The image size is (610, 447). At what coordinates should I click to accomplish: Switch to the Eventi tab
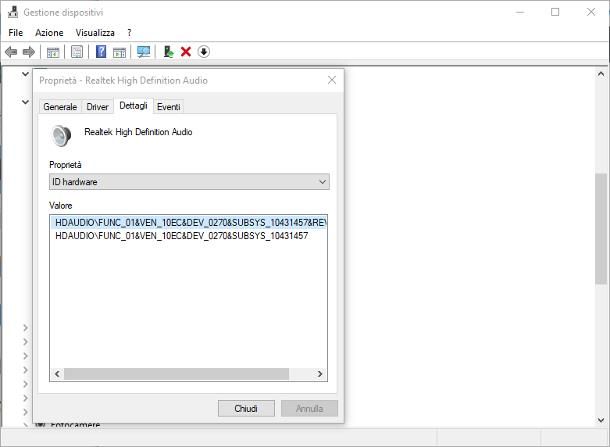tap(168, 107)
